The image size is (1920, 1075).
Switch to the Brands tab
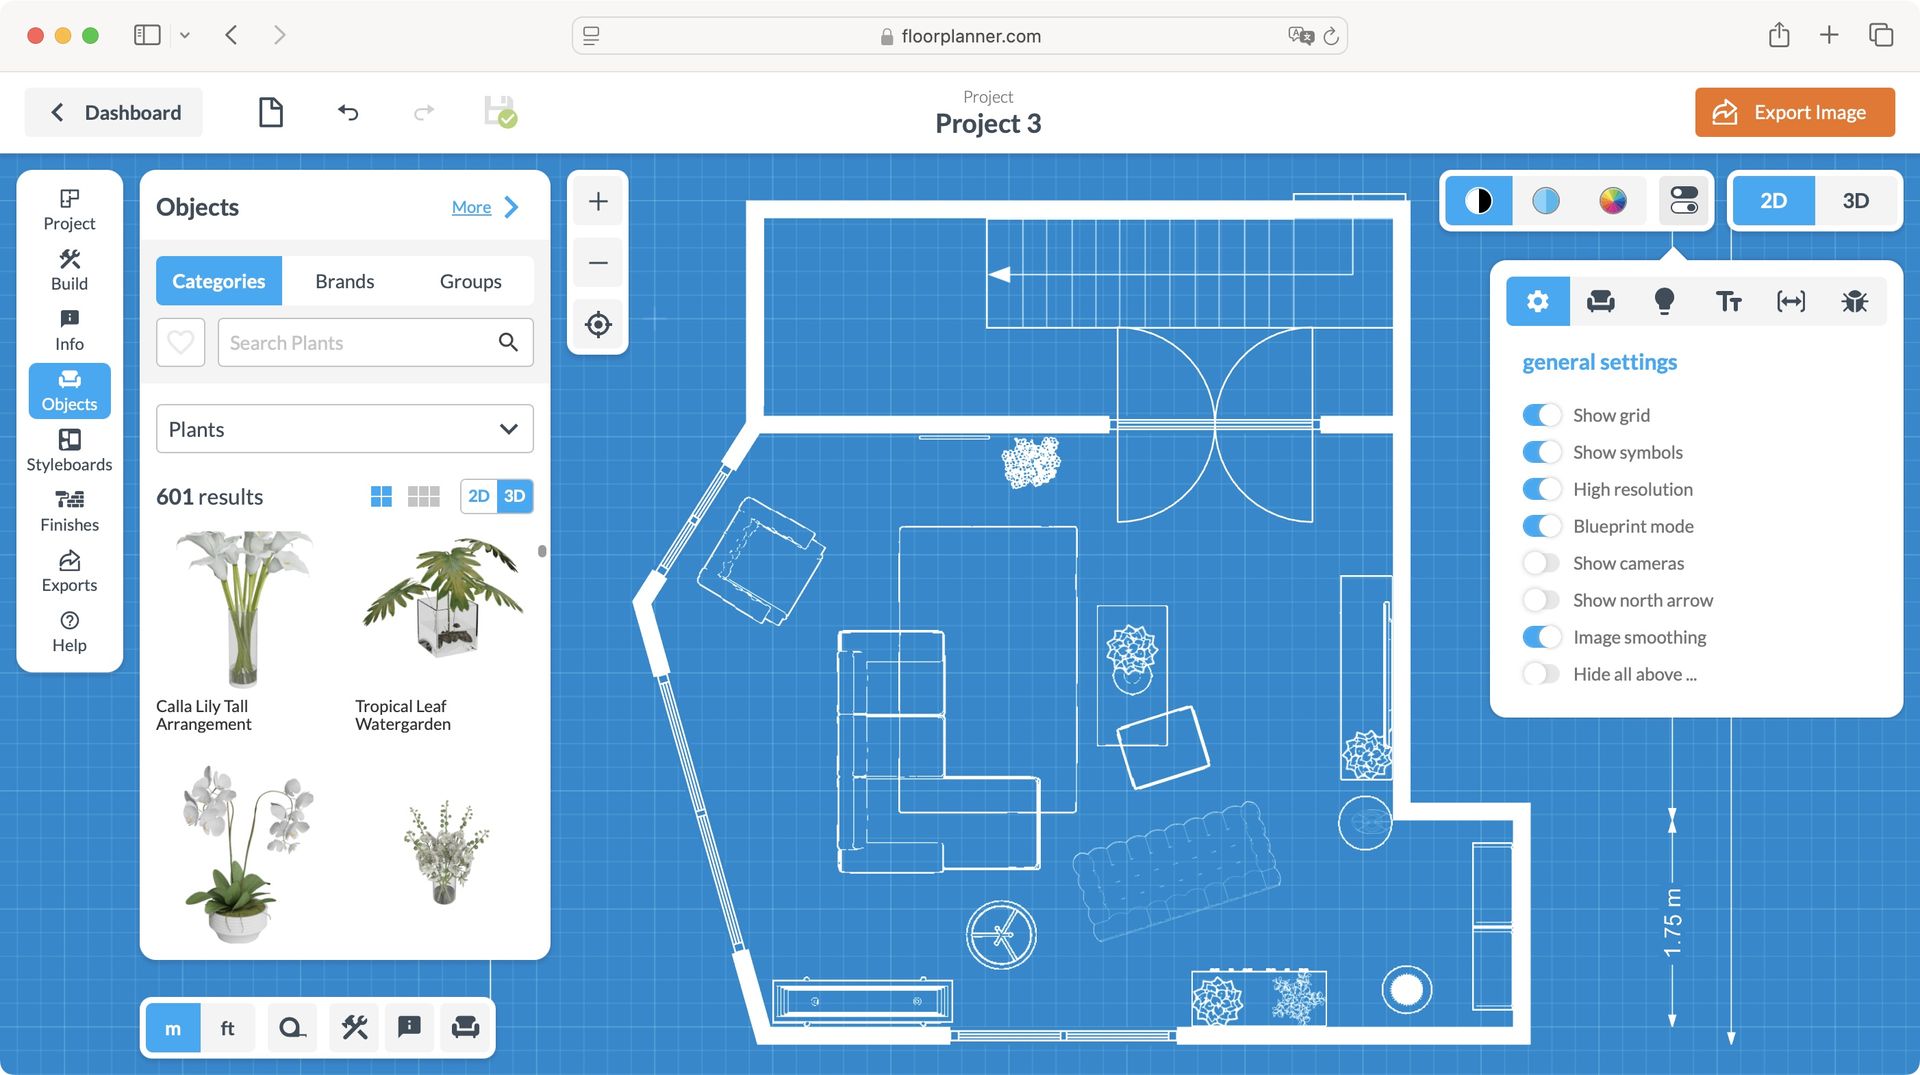pyautogui.click(x=344, y=281)
